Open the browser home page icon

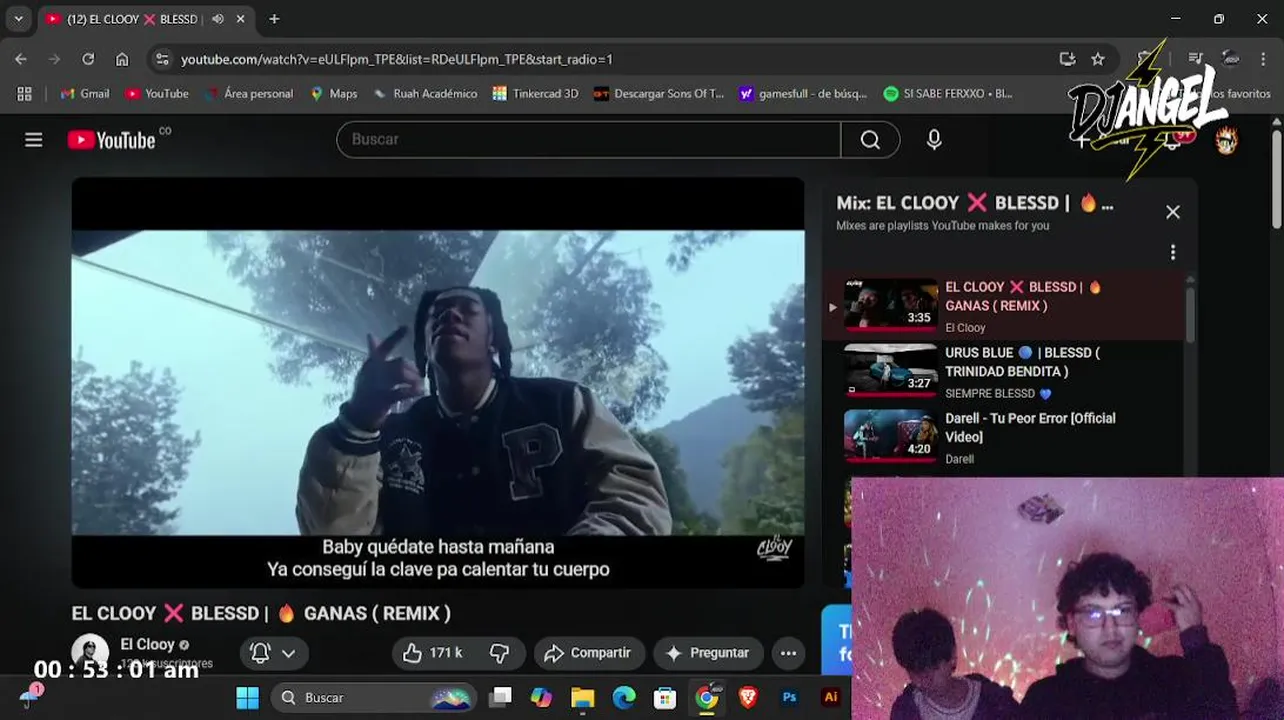(122, 59)
